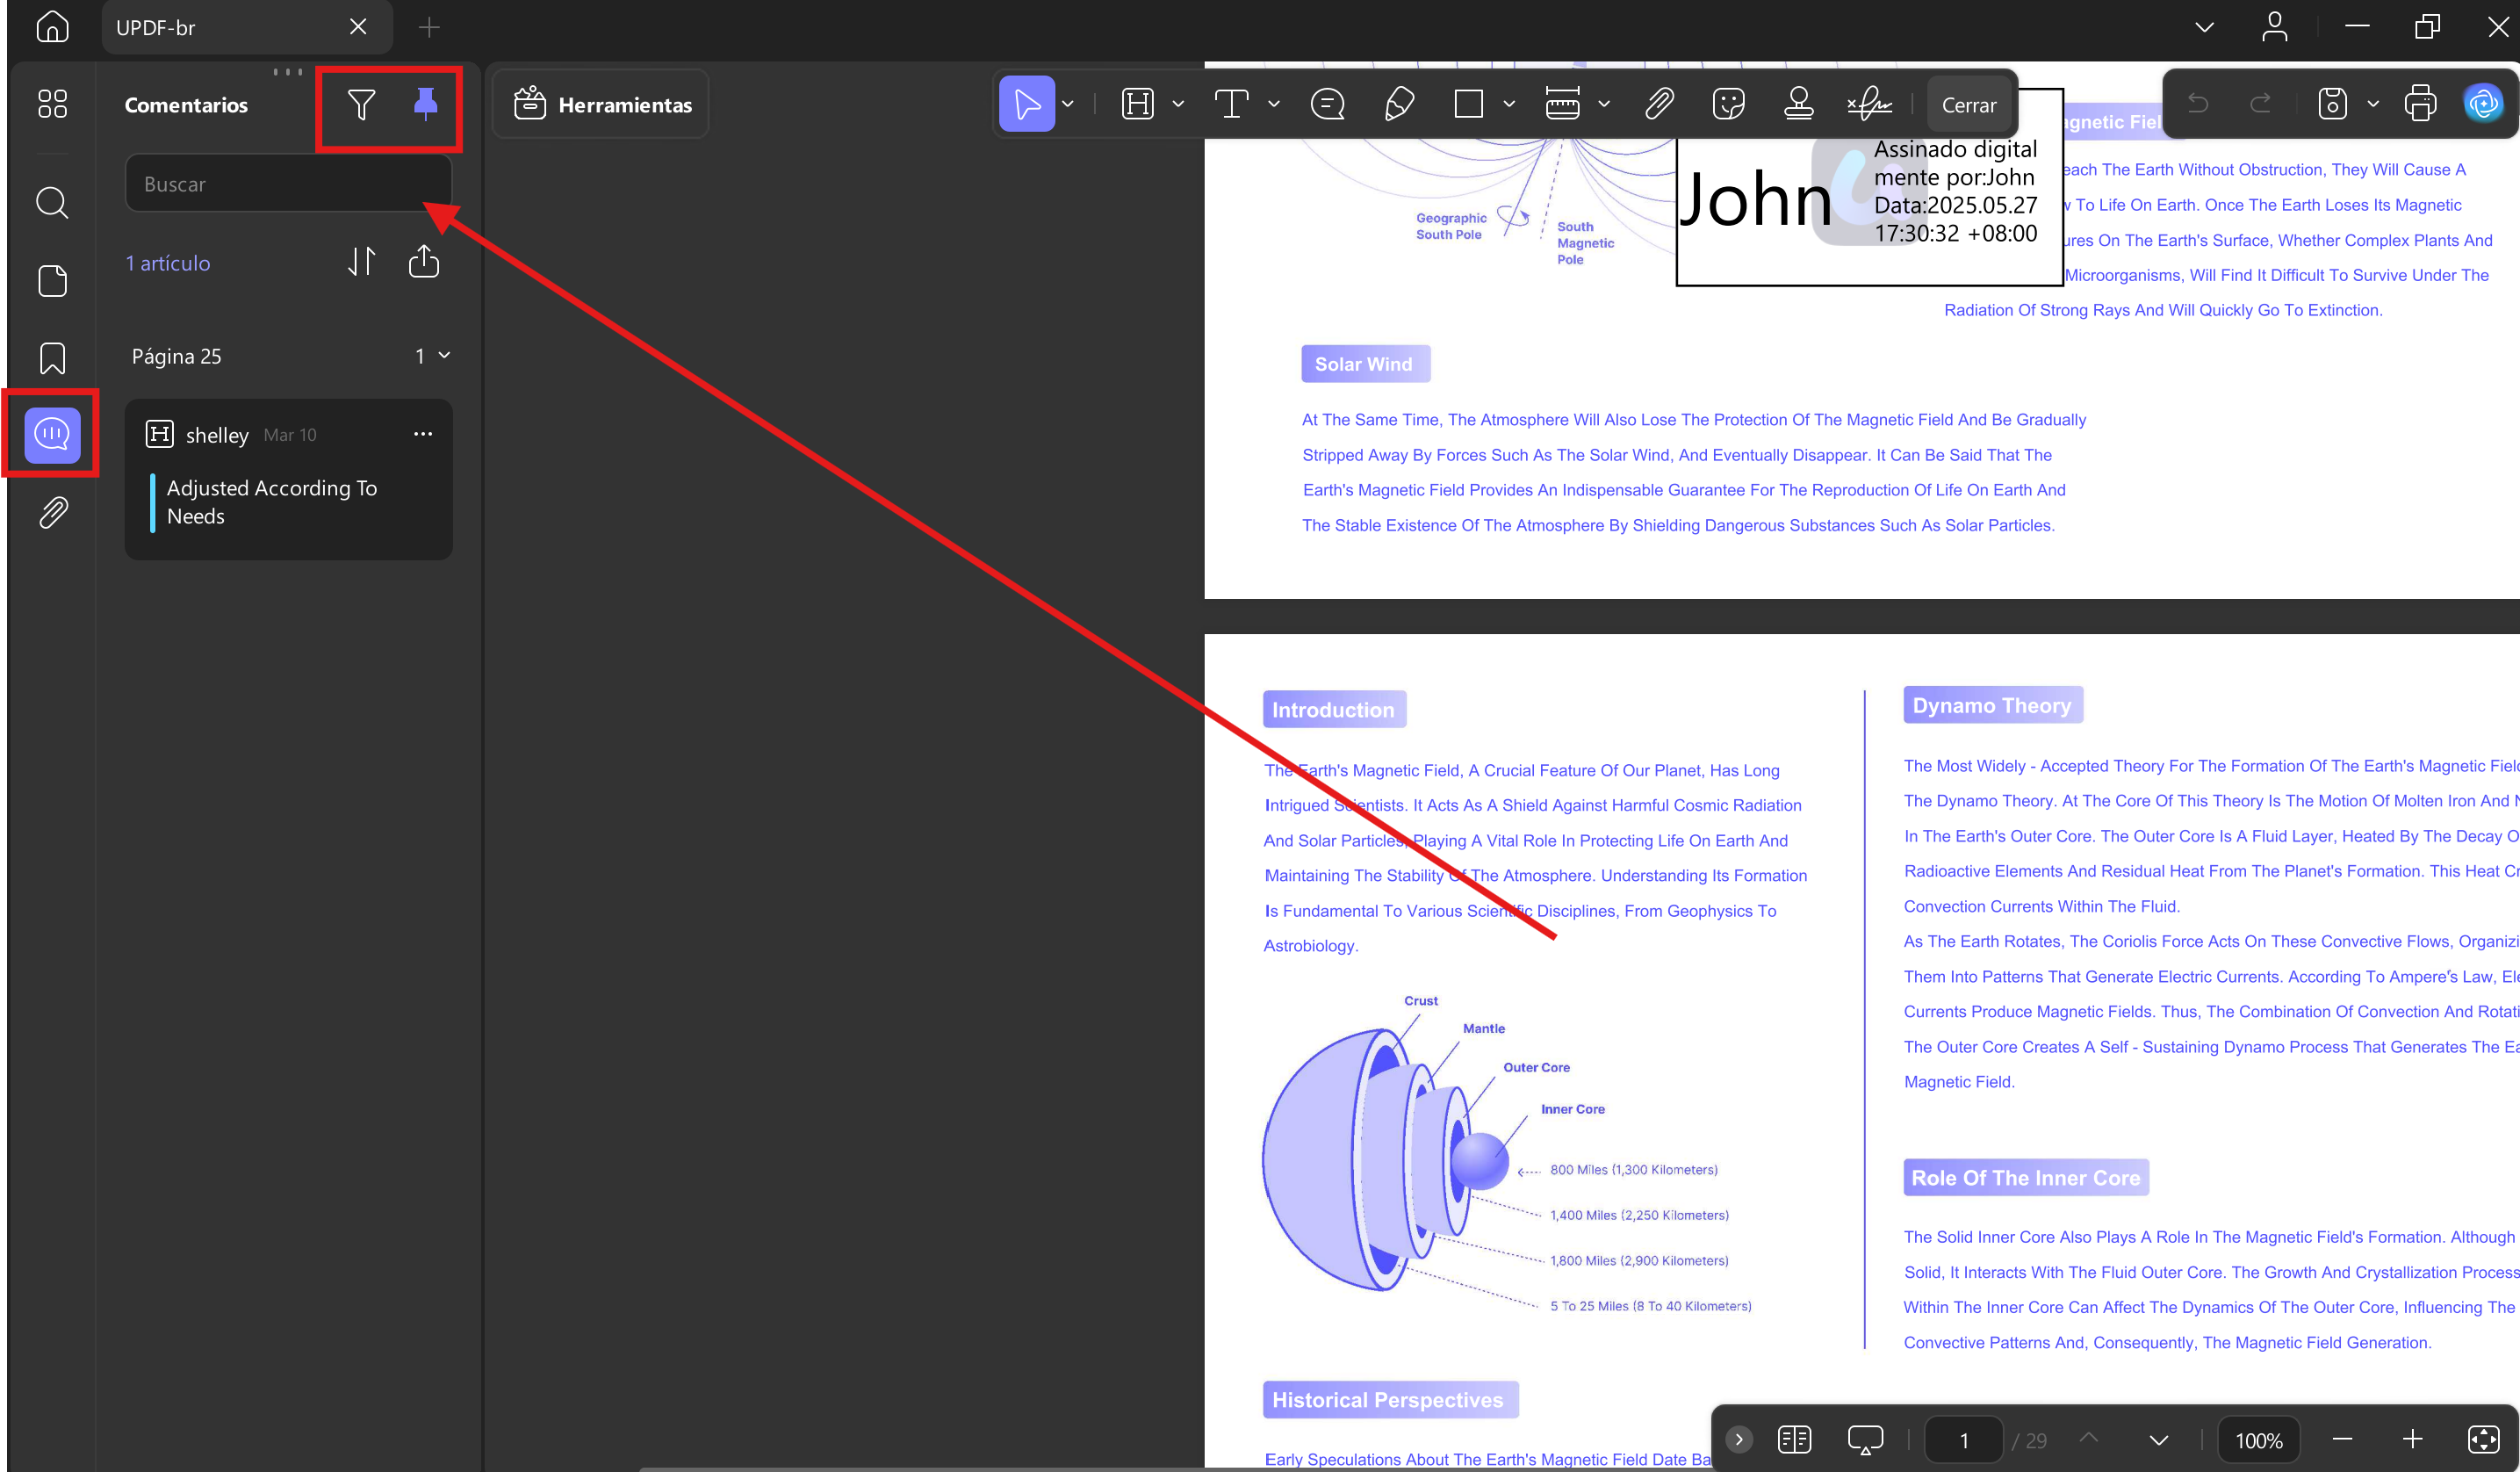
Task: Click the redo arrow
Action: click(x=2260, y=104)
